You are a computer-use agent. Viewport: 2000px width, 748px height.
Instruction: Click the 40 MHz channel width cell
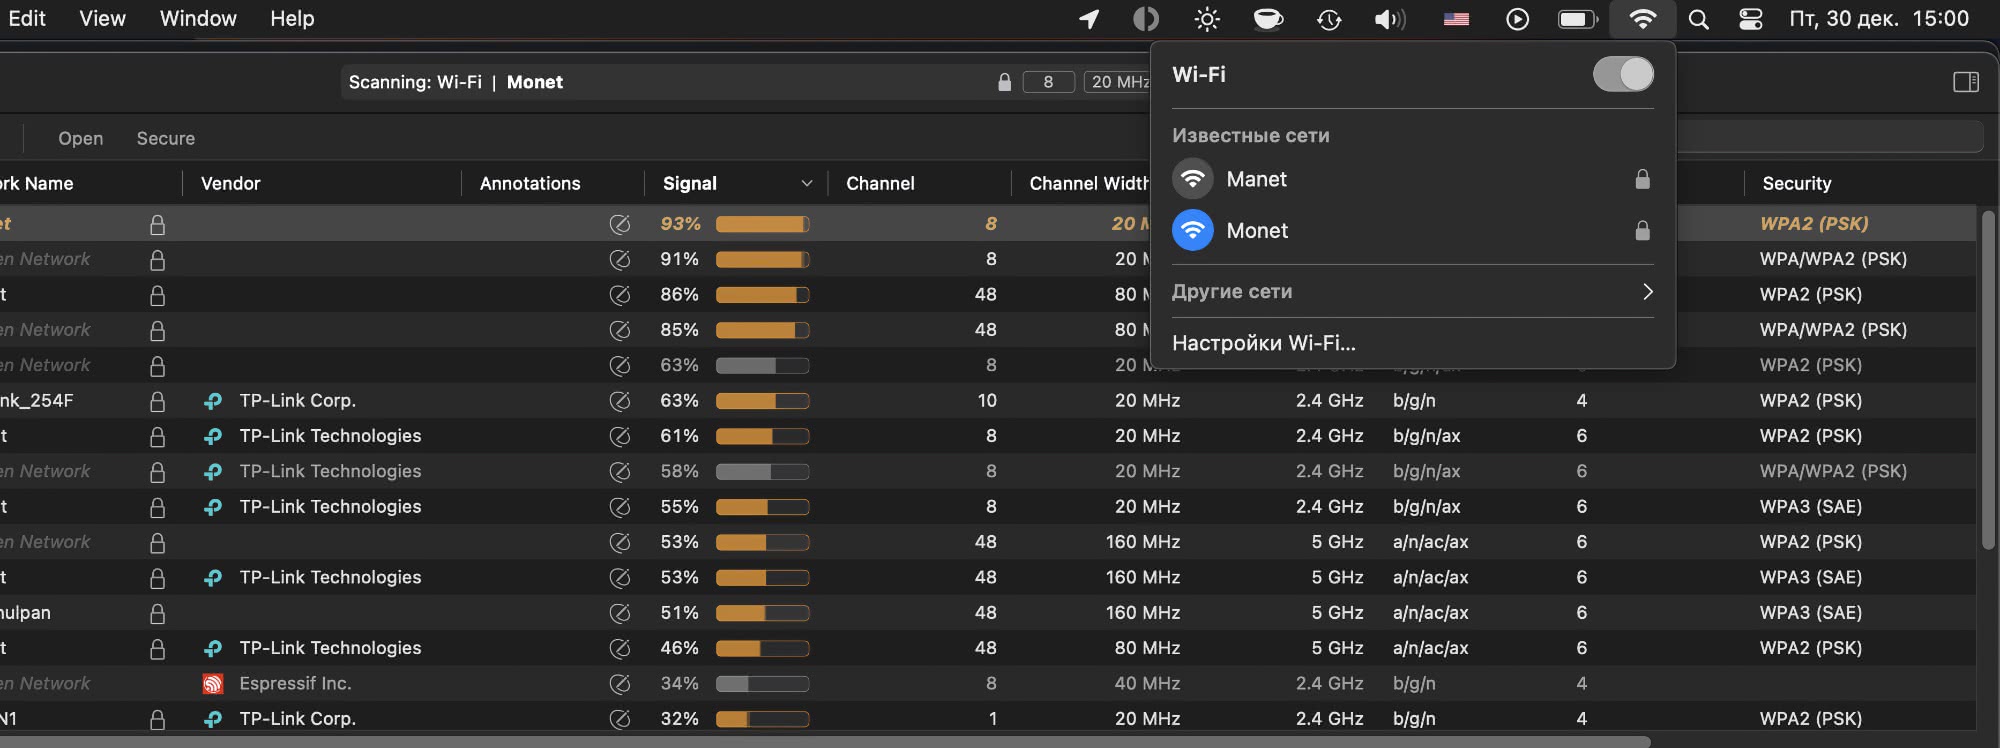coord(1147,684)
